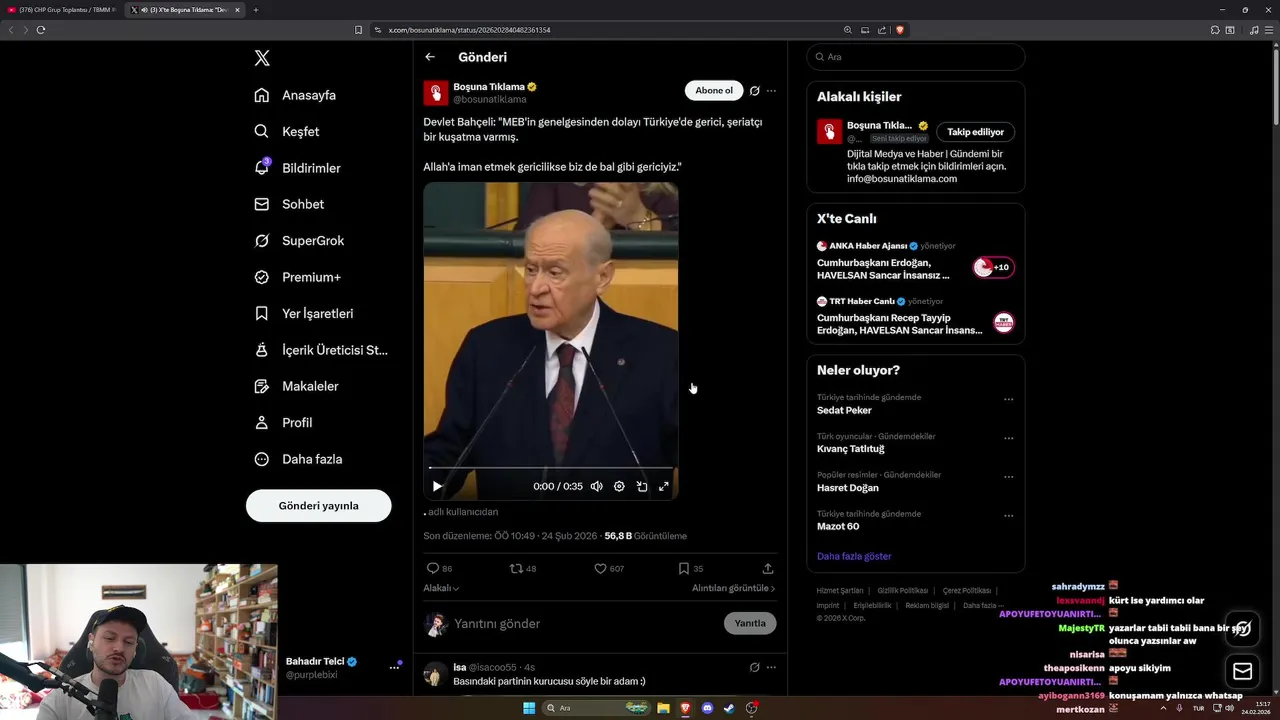Screen dimensions: 1280x720
Task: Click the Ara search field on X
Action: 916,57
